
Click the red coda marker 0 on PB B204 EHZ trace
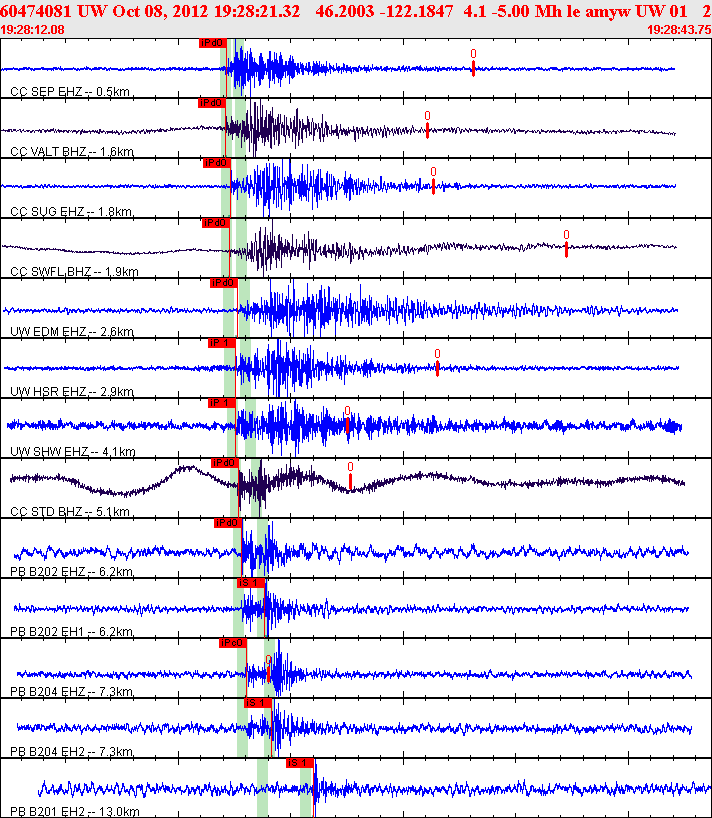[x=268, y=668]
